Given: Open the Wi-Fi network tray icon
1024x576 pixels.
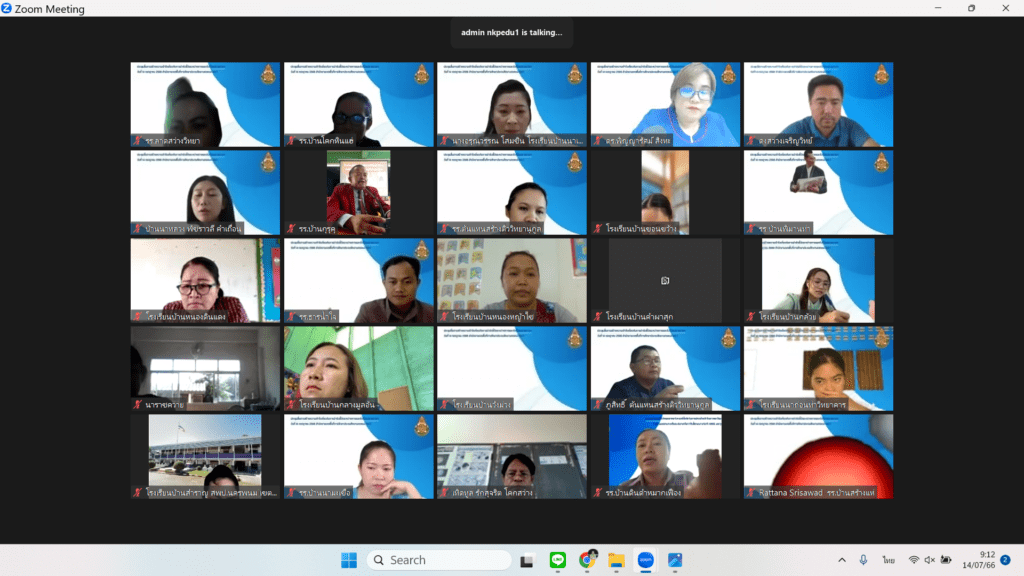Looking at the screenshot, I should coord(914,560).
